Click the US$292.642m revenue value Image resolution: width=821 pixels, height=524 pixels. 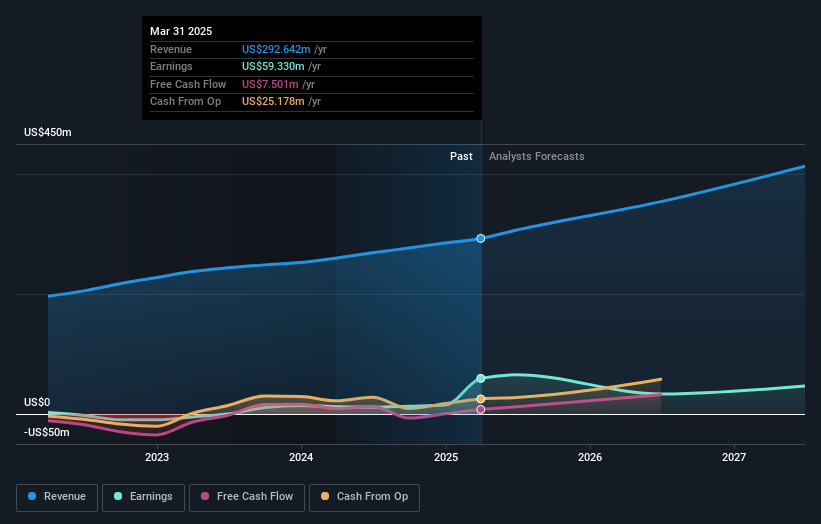click(x=276, y=49)
